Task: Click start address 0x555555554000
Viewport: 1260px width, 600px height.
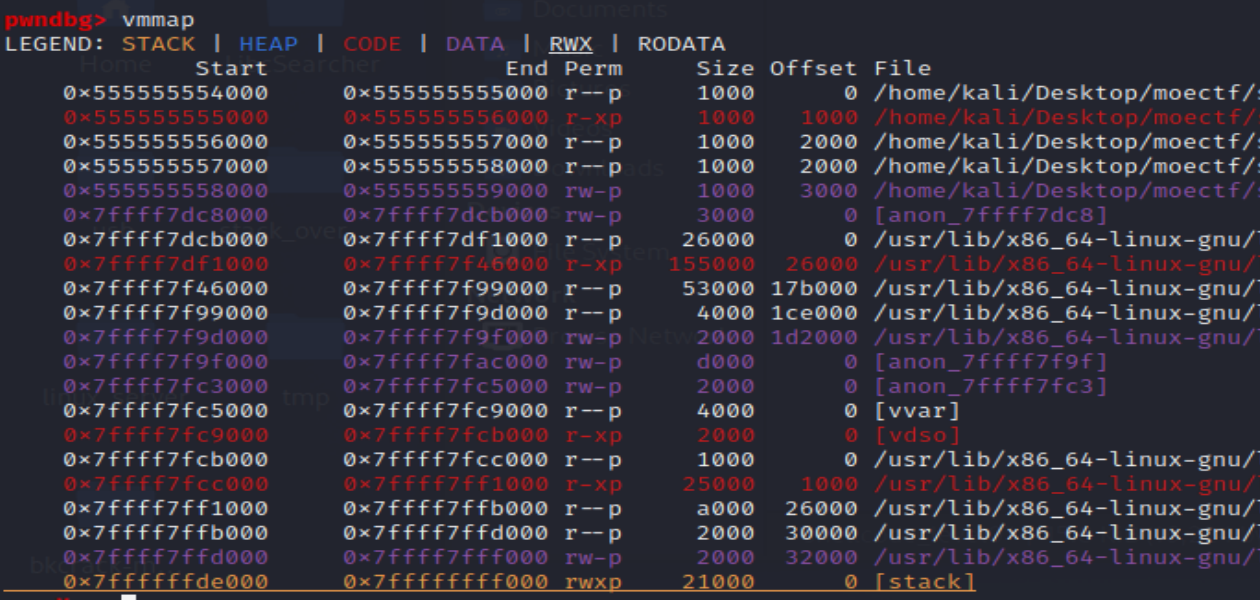Action: (x=165, y=93)
